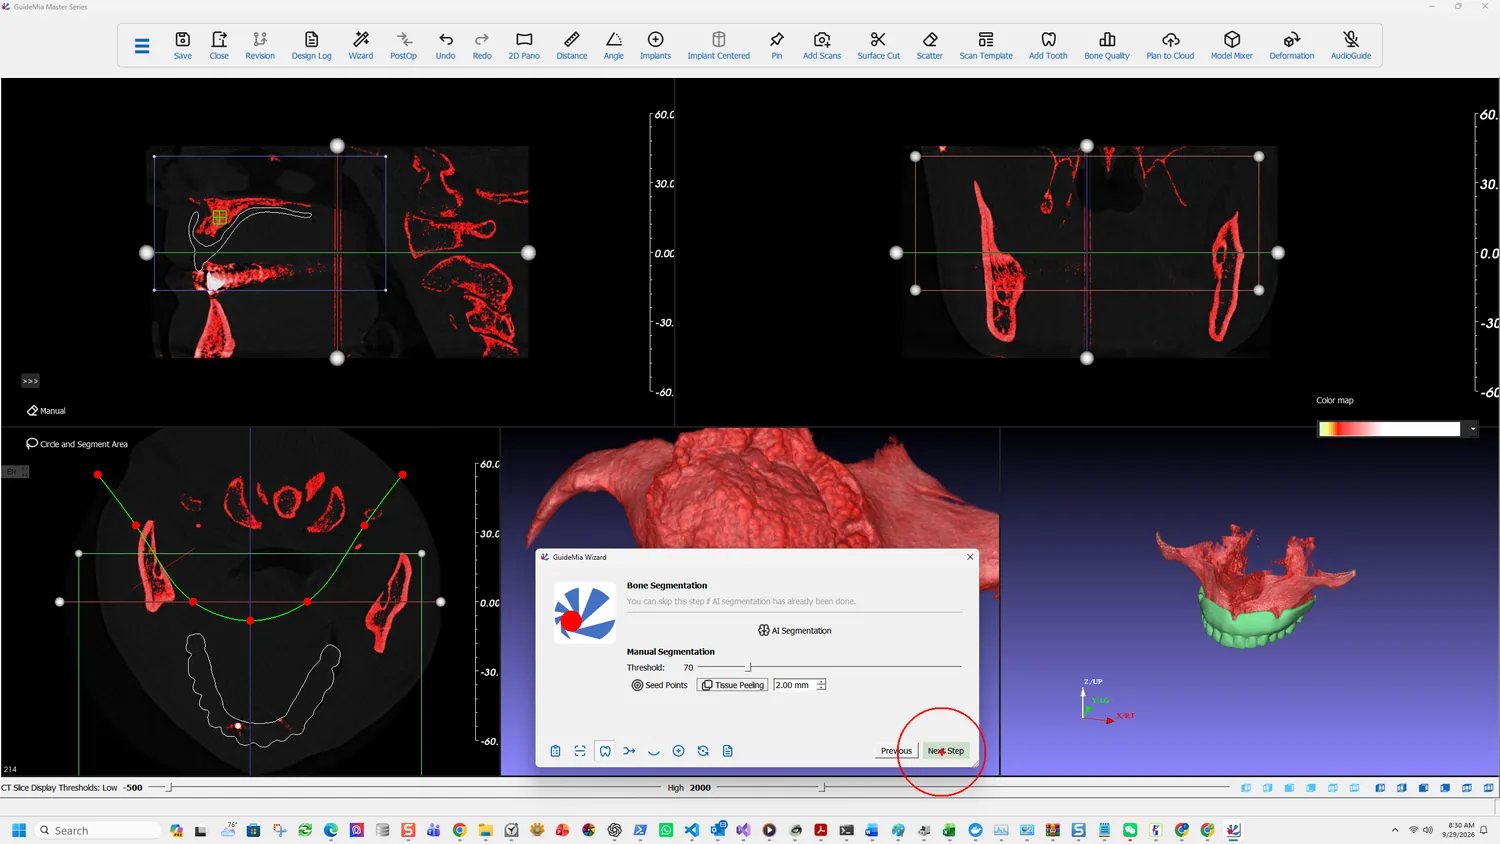Image resolution: width=1500 pixels, height=844 pixels.
Task: Open the Windows Start menu
Action: (18, 830)
